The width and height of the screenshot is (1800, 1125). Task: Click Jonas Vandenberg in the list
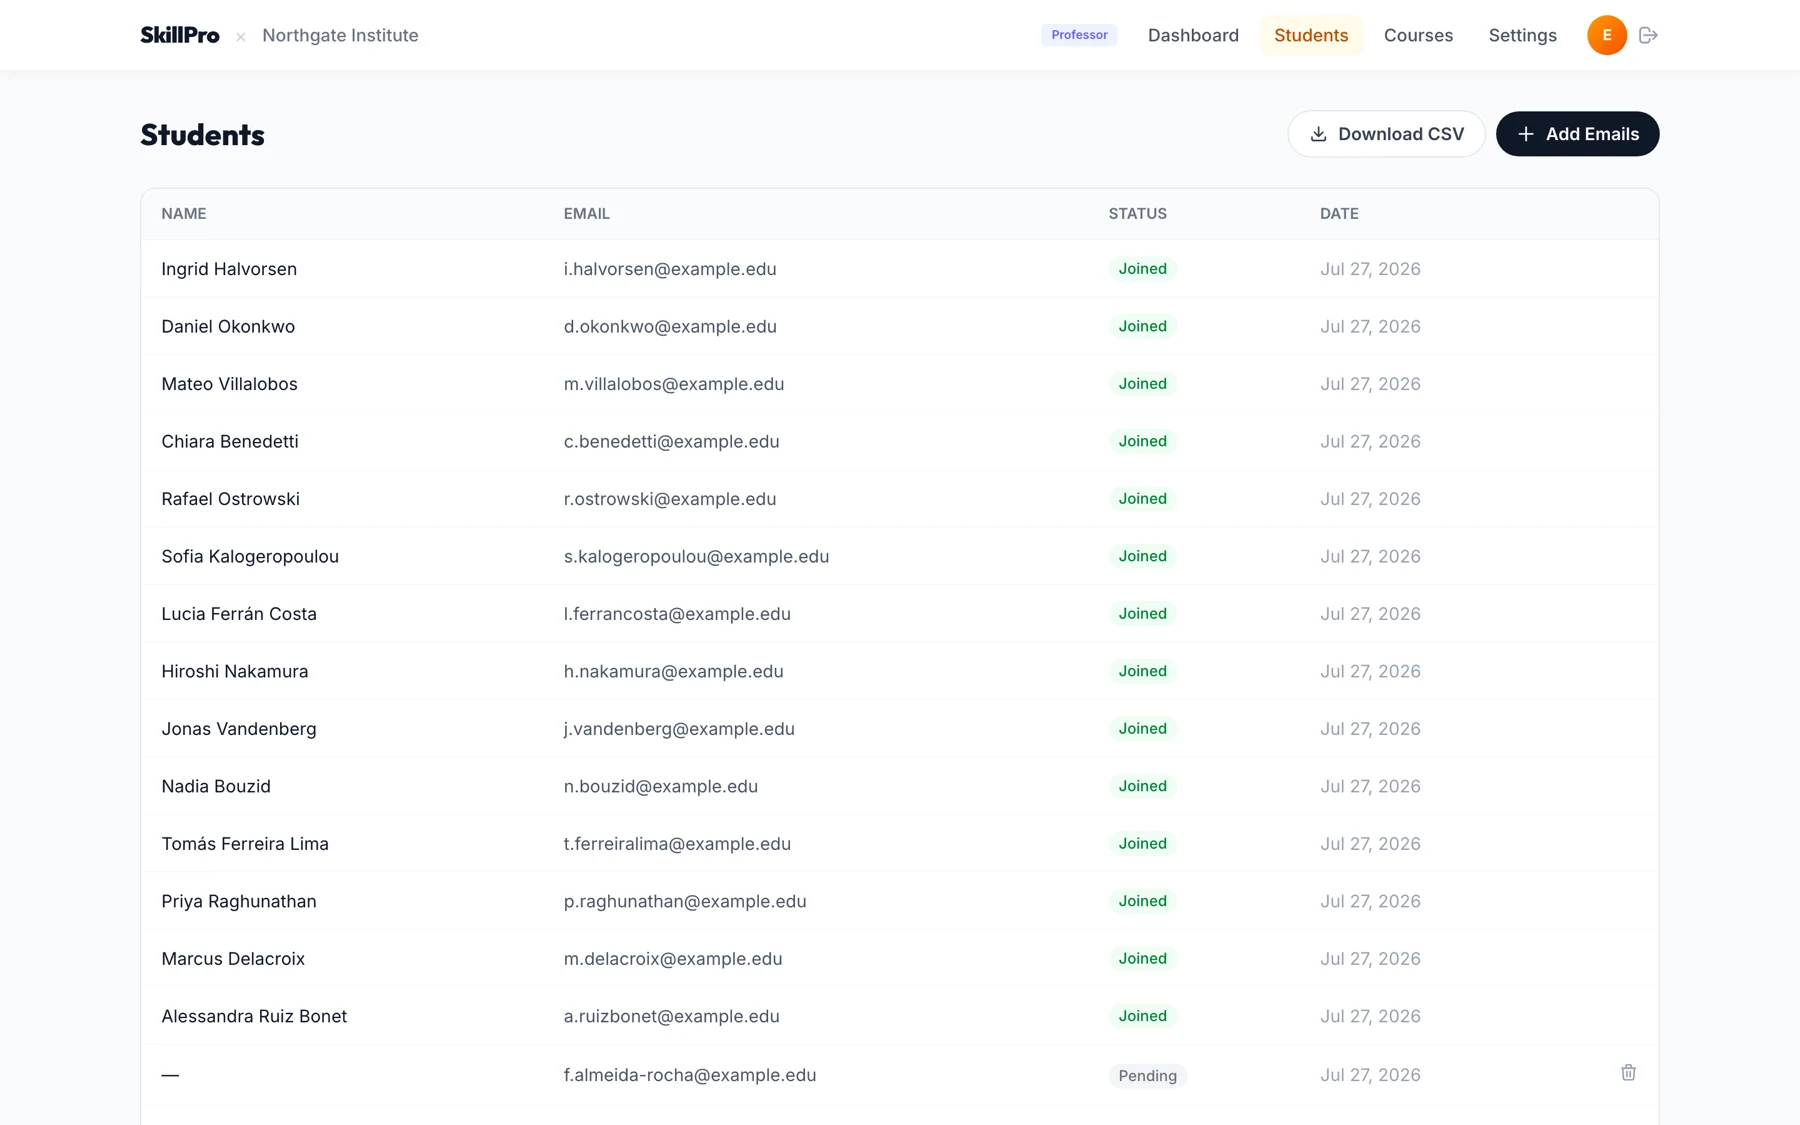click(x=239, y=729)
